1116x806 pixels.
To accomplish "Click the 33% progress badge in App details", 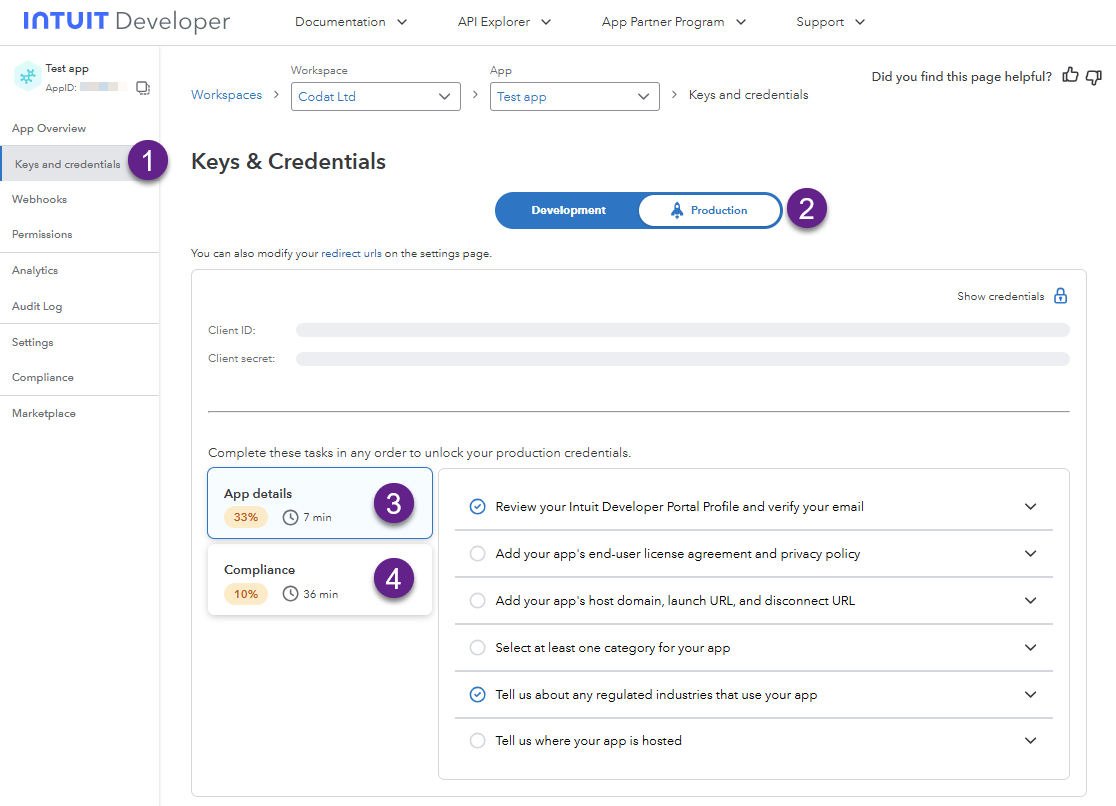I will point(246,518).
